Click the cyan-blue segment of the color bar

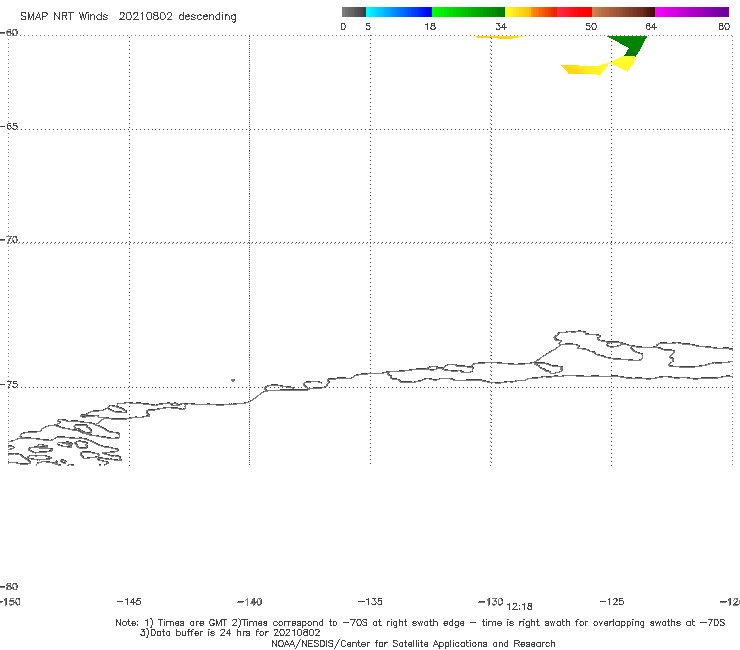click(x=399, y=12)
